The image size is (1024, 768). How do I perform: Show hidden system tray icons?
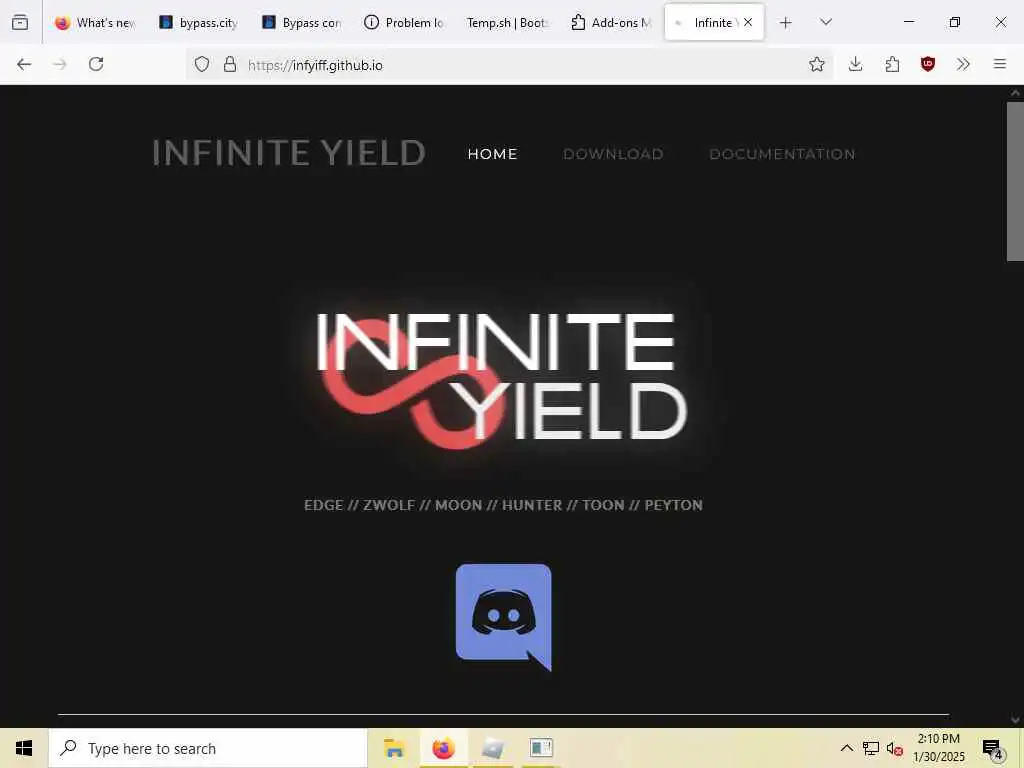(x=846, y=748)
